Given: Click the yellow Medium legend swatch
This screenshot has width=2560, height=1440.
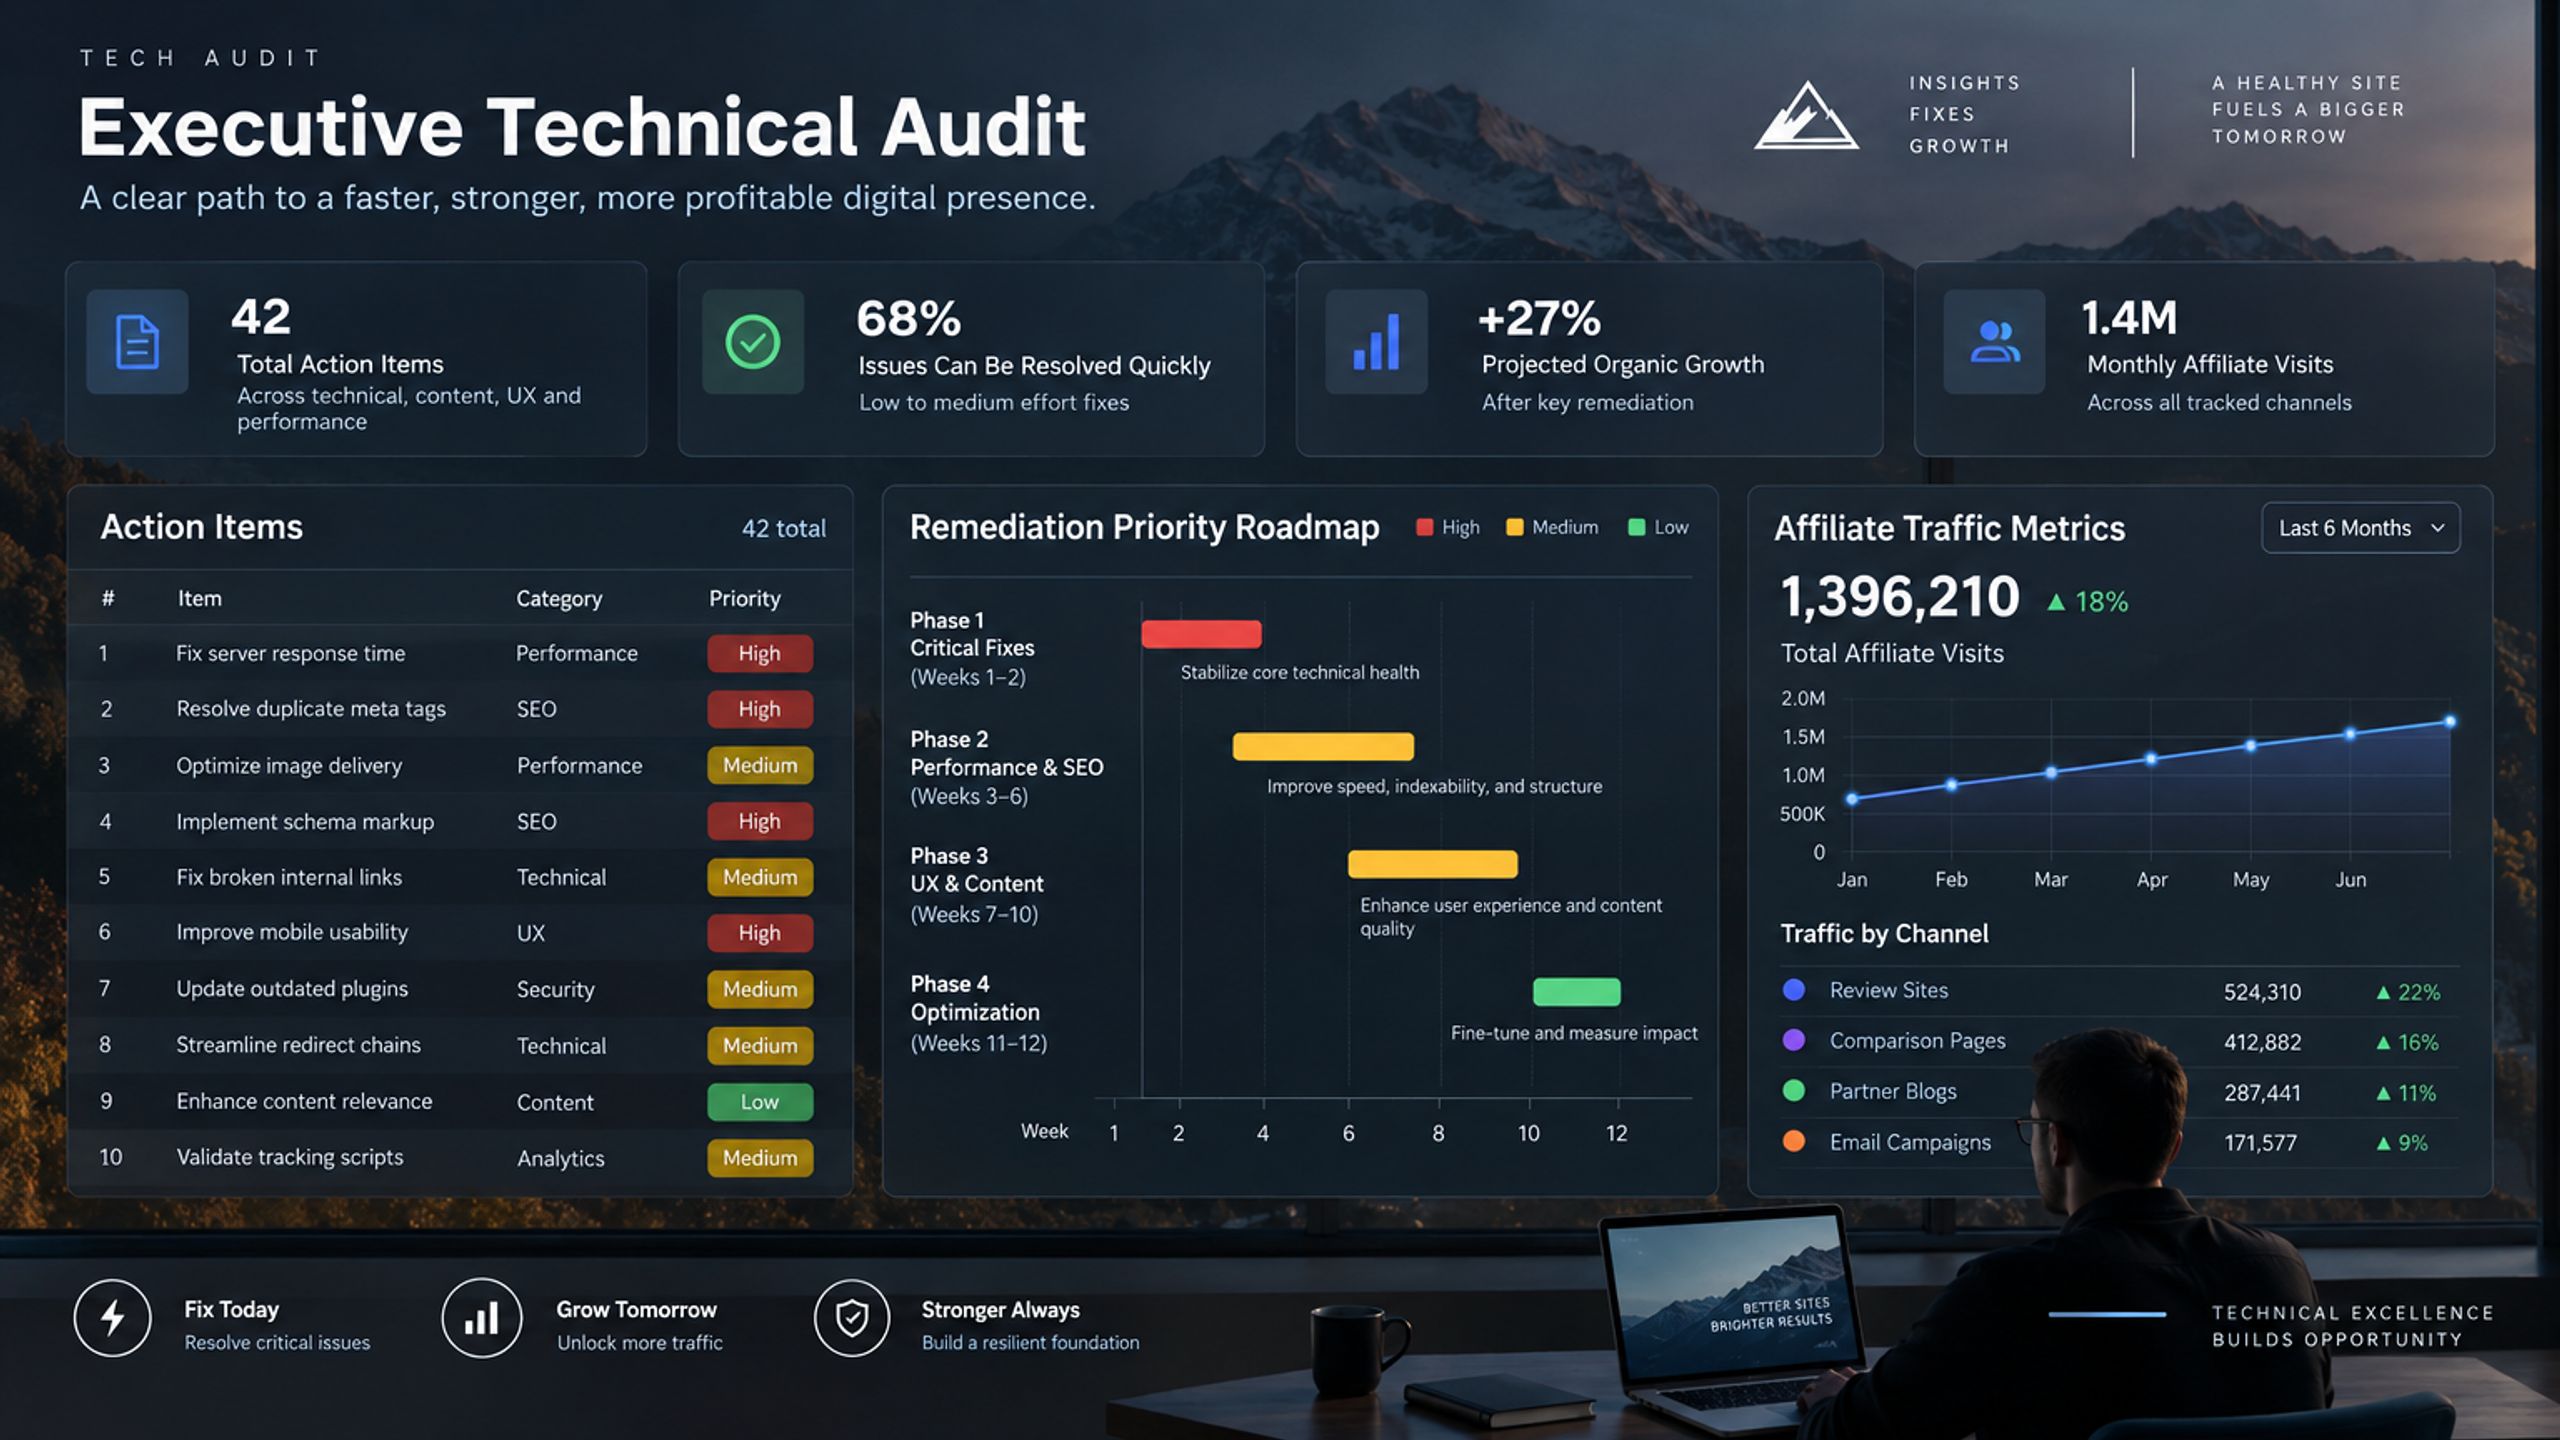Looking at the screenshot, I should (x=1515, y=527).
